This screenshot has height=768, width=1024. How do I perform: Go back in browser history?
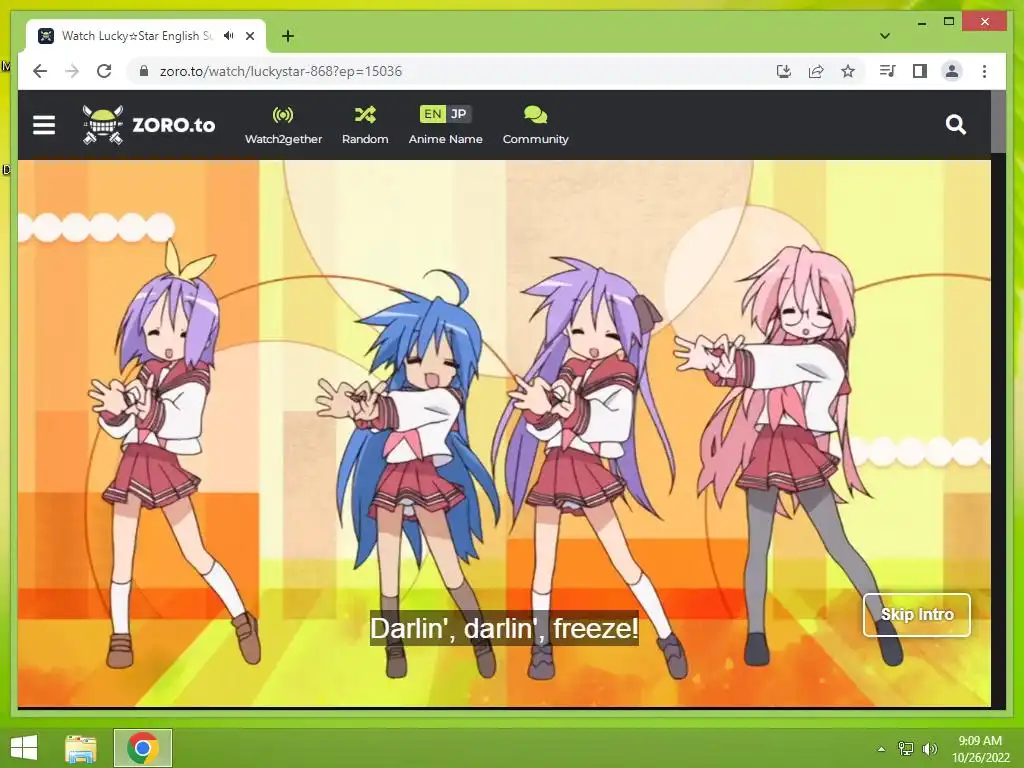click(x=40, y=71)
